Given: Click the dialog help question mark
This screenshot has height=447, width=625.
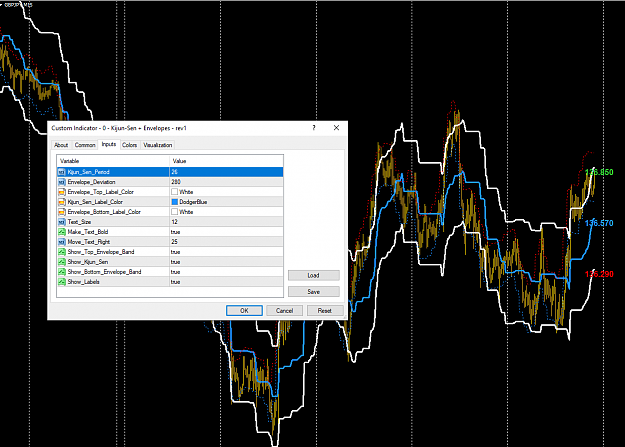Looking at the screenshot, I should click(314, 128).
